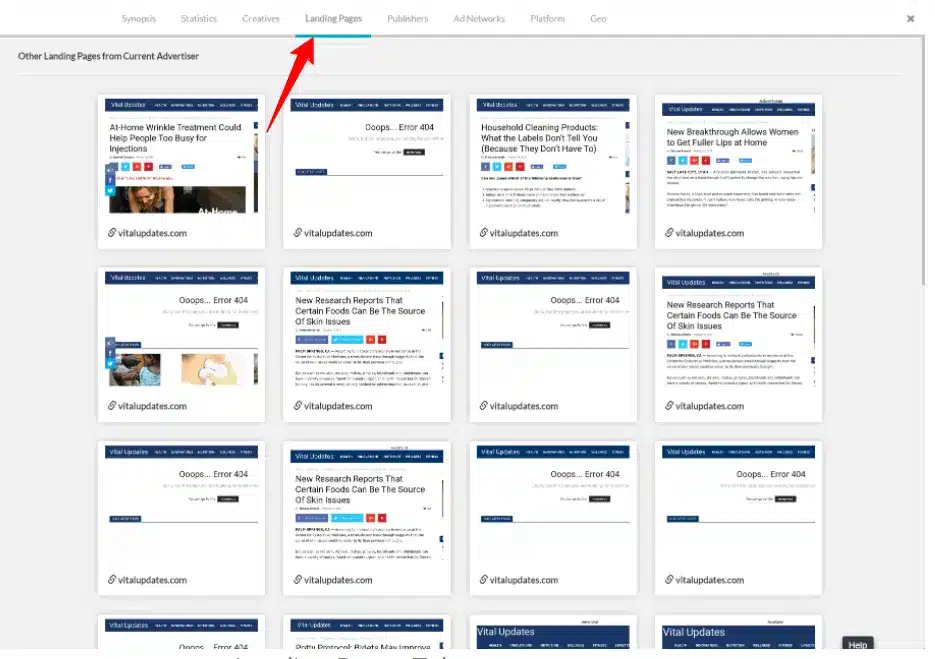This screenshot has height=659, width=935.
Task: Close the landing pages panel with X
Action: pyautogui.click(x=910, y=18)
